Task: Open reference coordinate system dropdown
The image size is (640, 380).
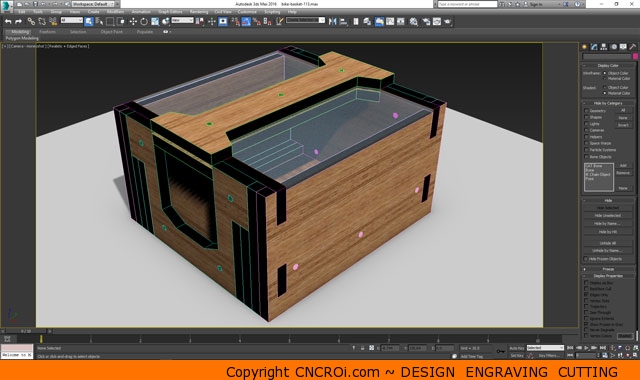Action: pos(182,20)
